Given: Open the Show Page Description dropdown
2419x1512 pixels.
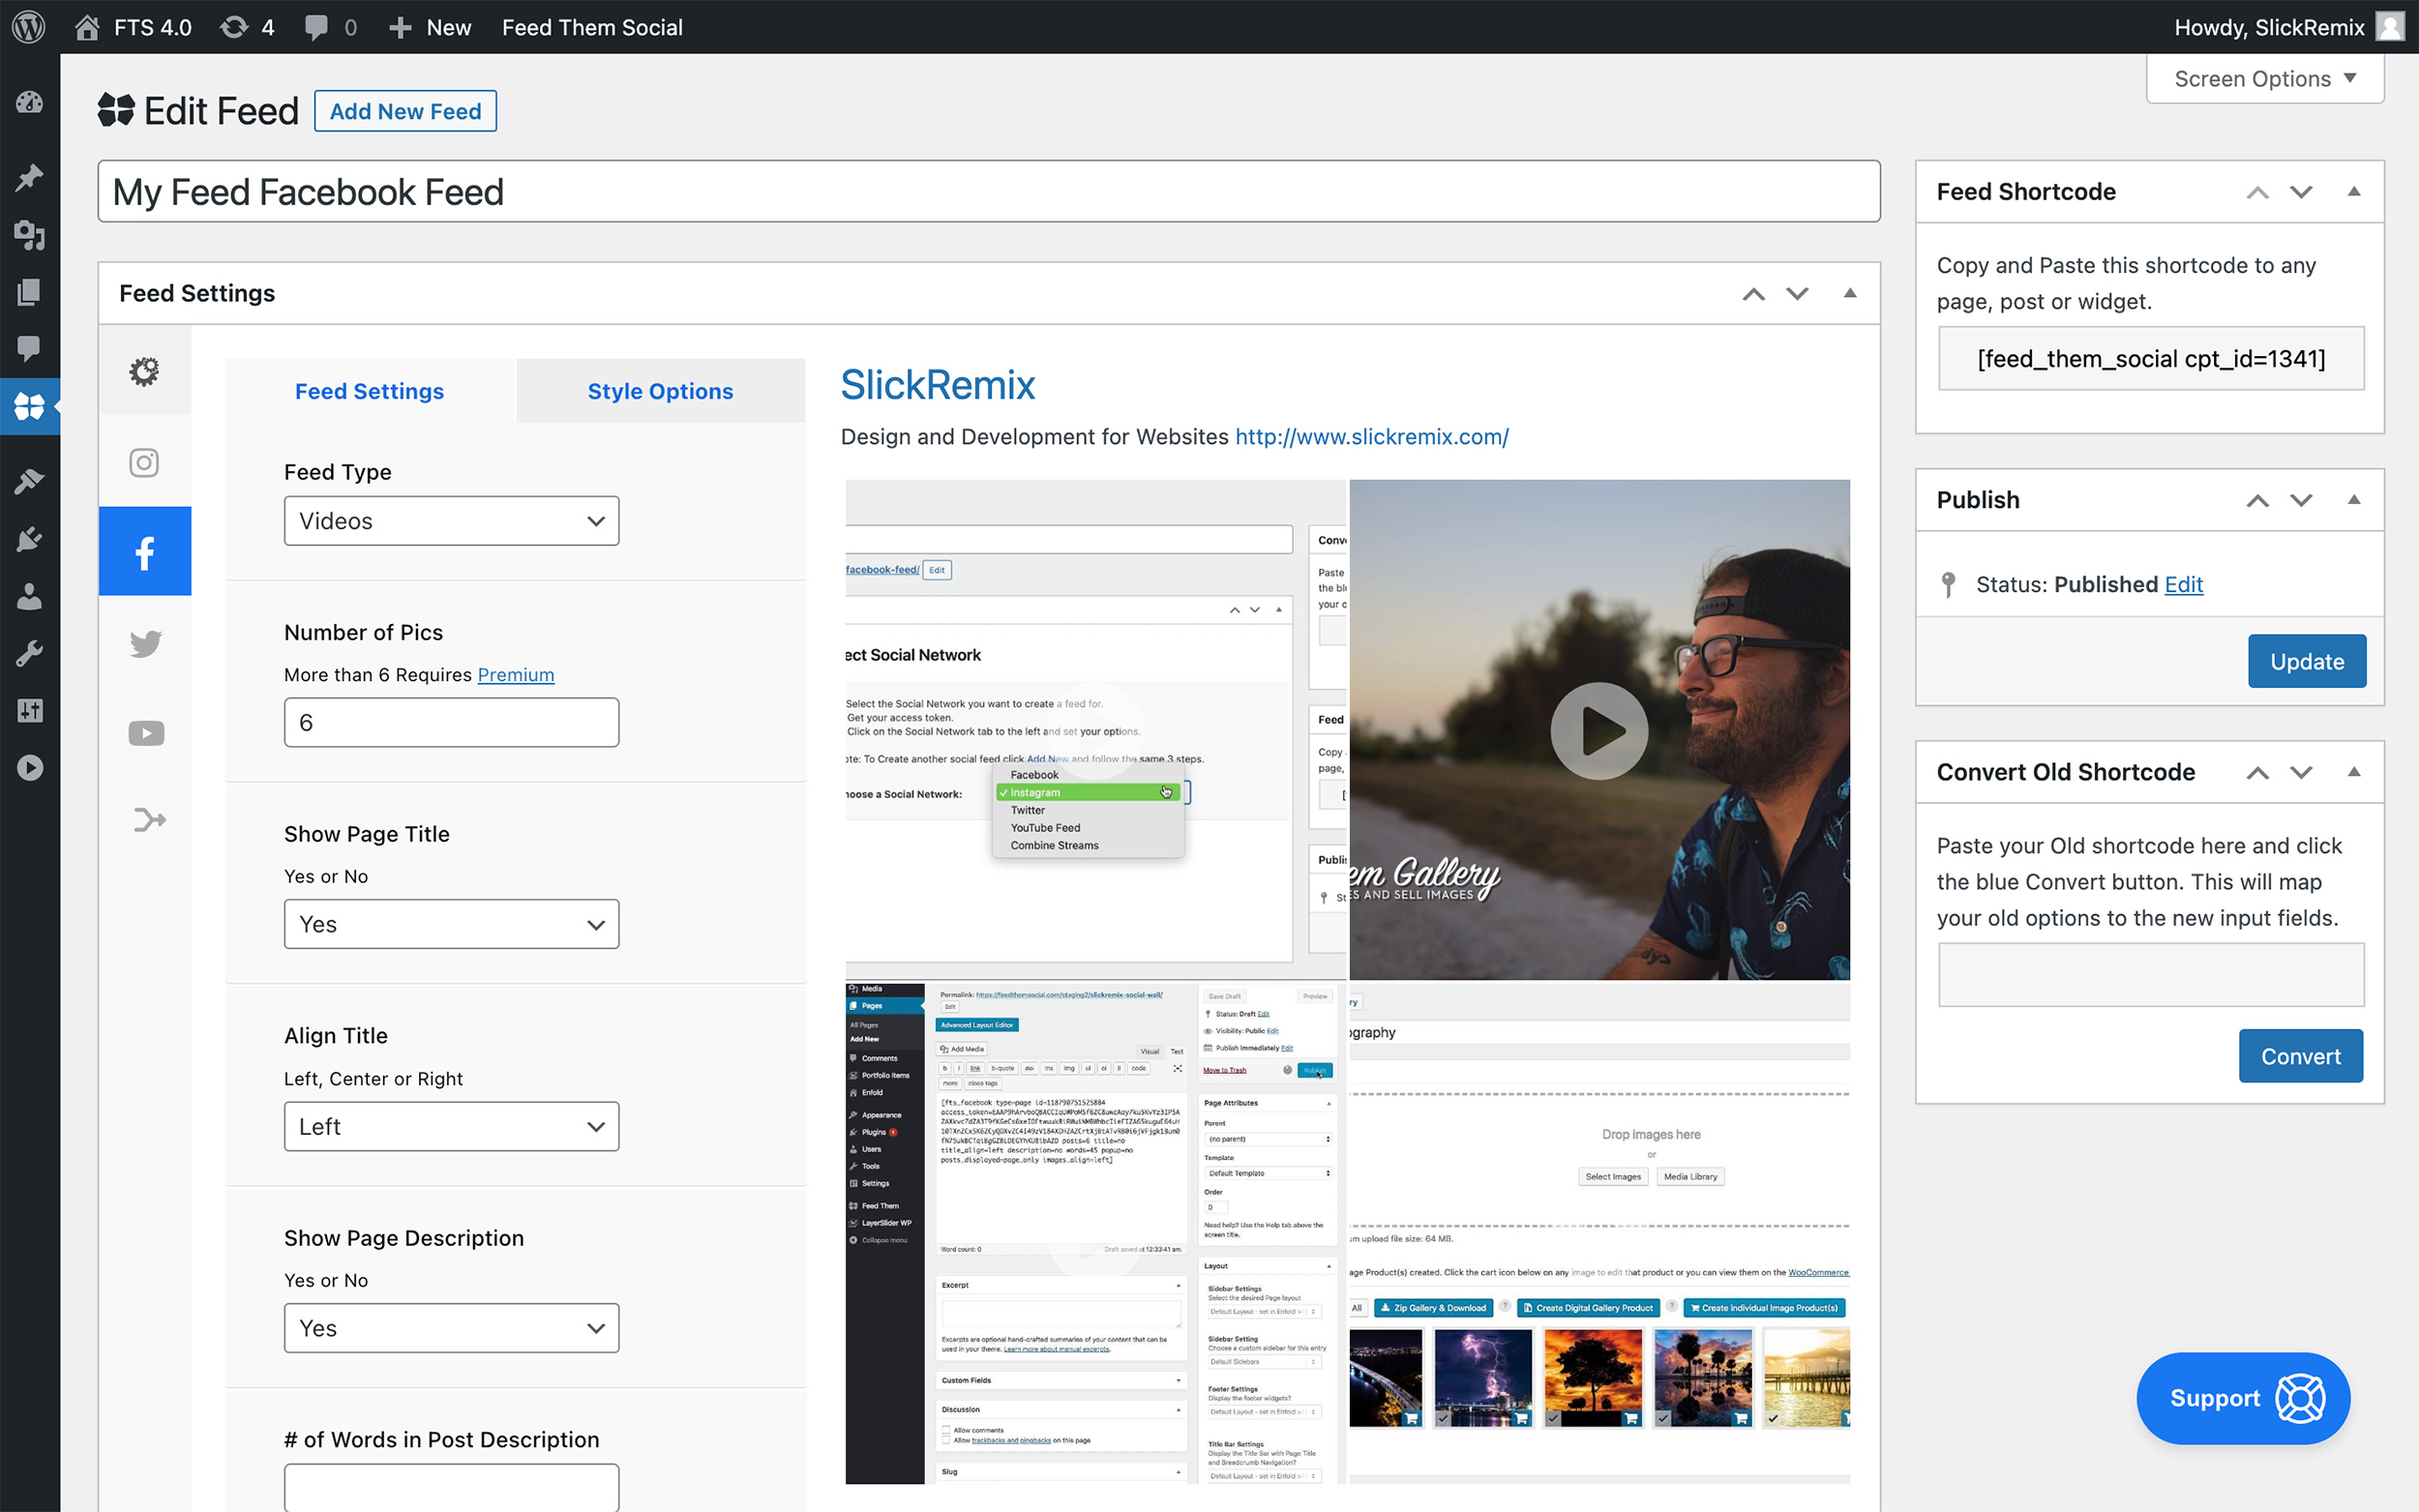Looking at the screenshot, I should tap(451, 1328).
